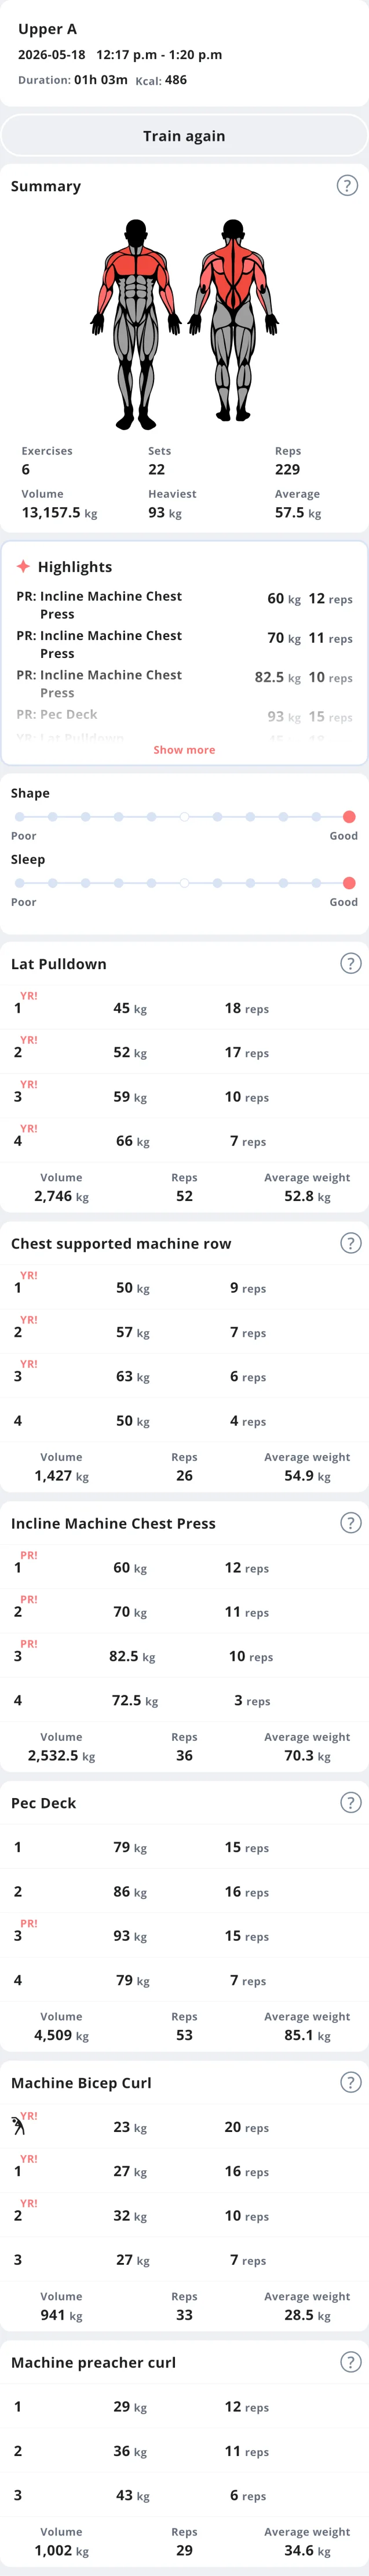The image size is (369, 2576).
Task: Open help icon beside Pec Deck
Action: pos(350,1802)
